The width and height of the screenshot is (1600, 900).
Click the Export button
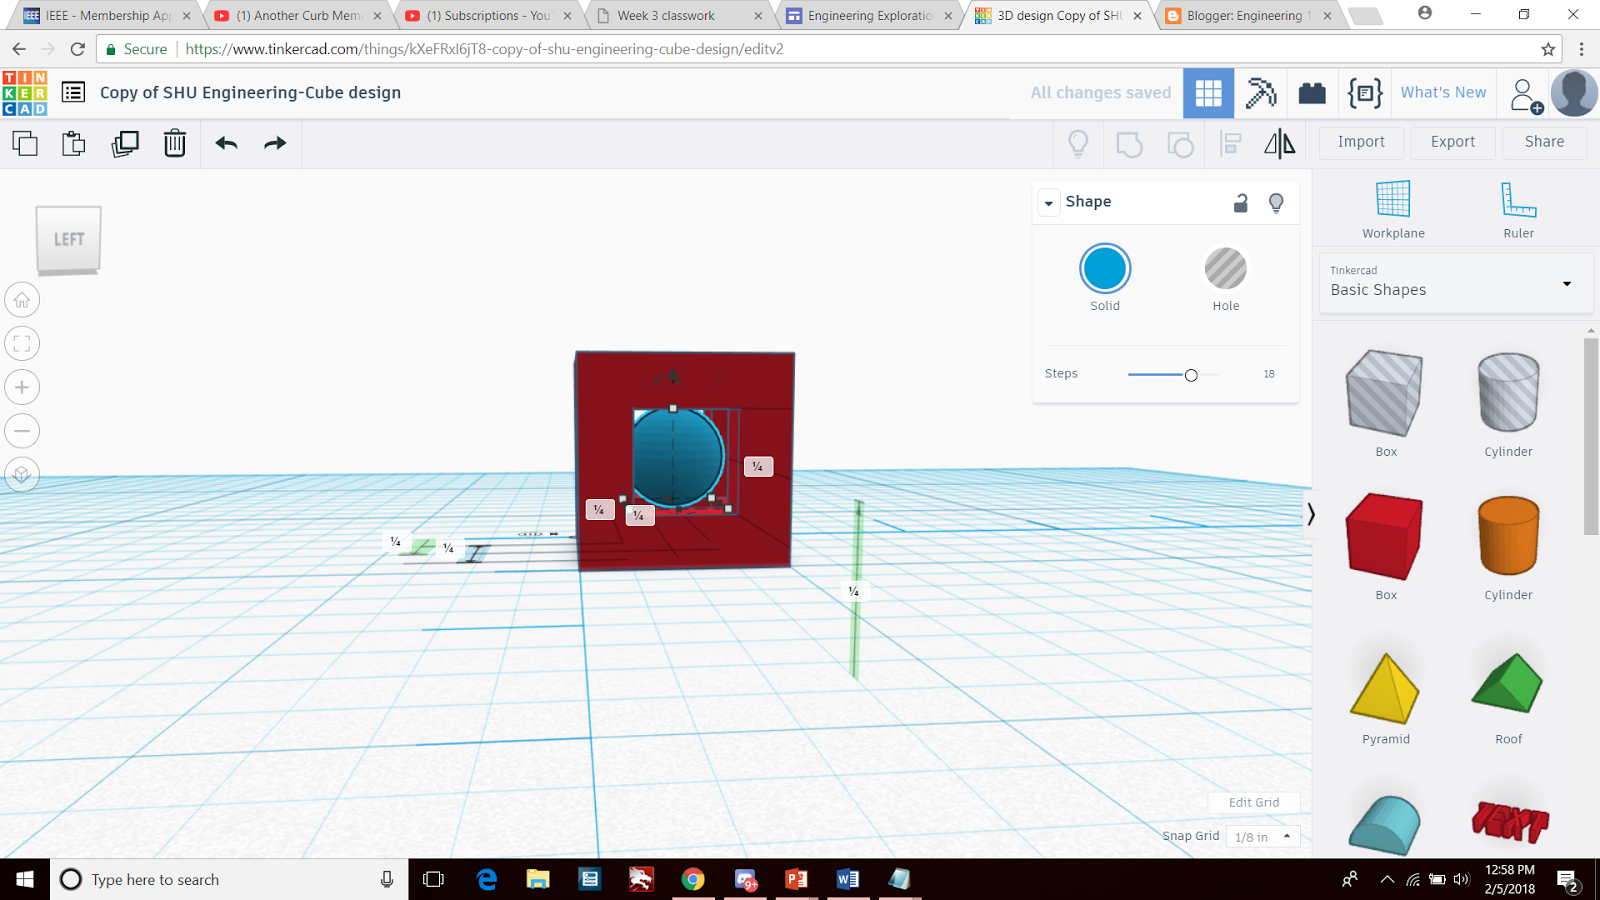(1452, 142)
